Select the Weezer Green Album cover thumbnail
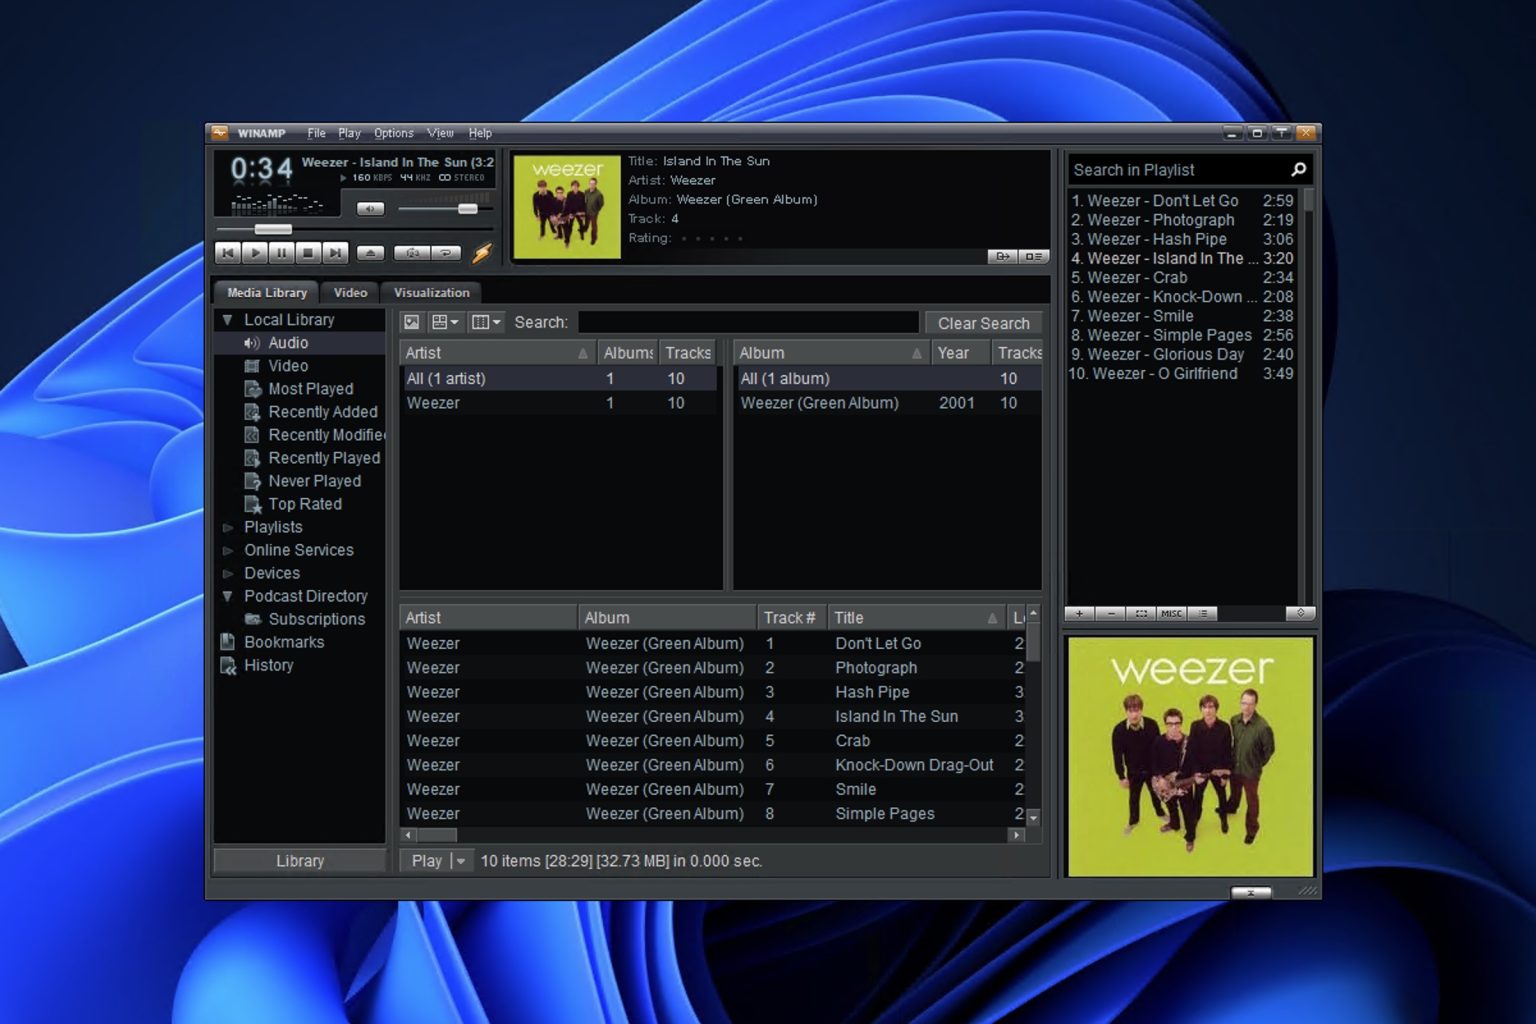 (1189, 757)
